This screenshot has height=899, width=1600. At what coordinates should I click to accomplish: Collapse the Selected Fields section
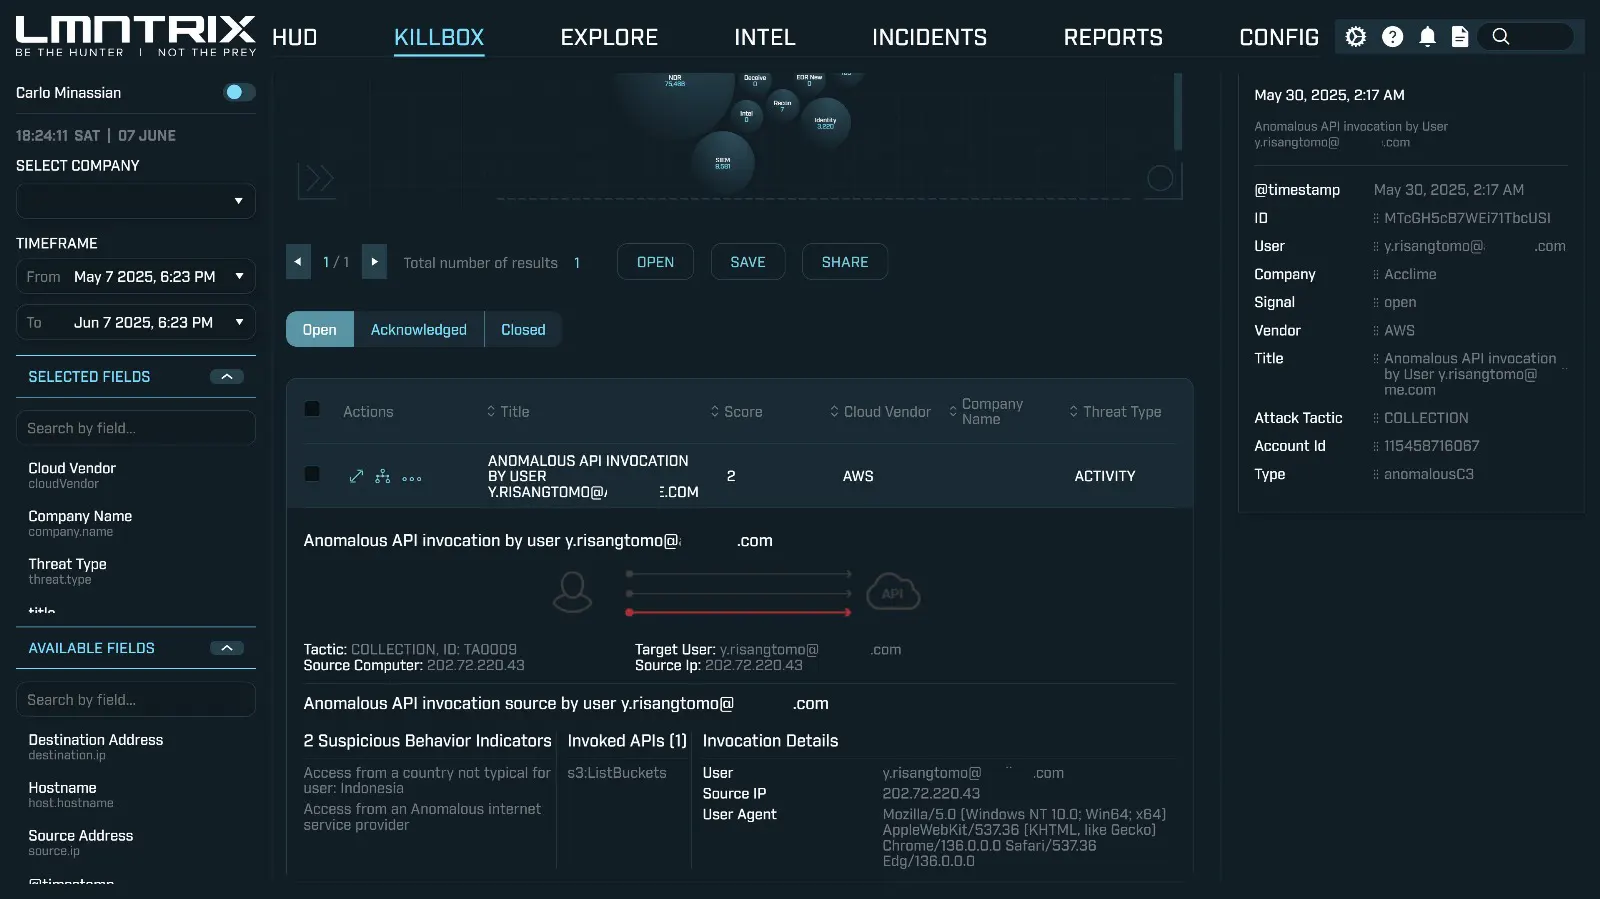point(227,377)
